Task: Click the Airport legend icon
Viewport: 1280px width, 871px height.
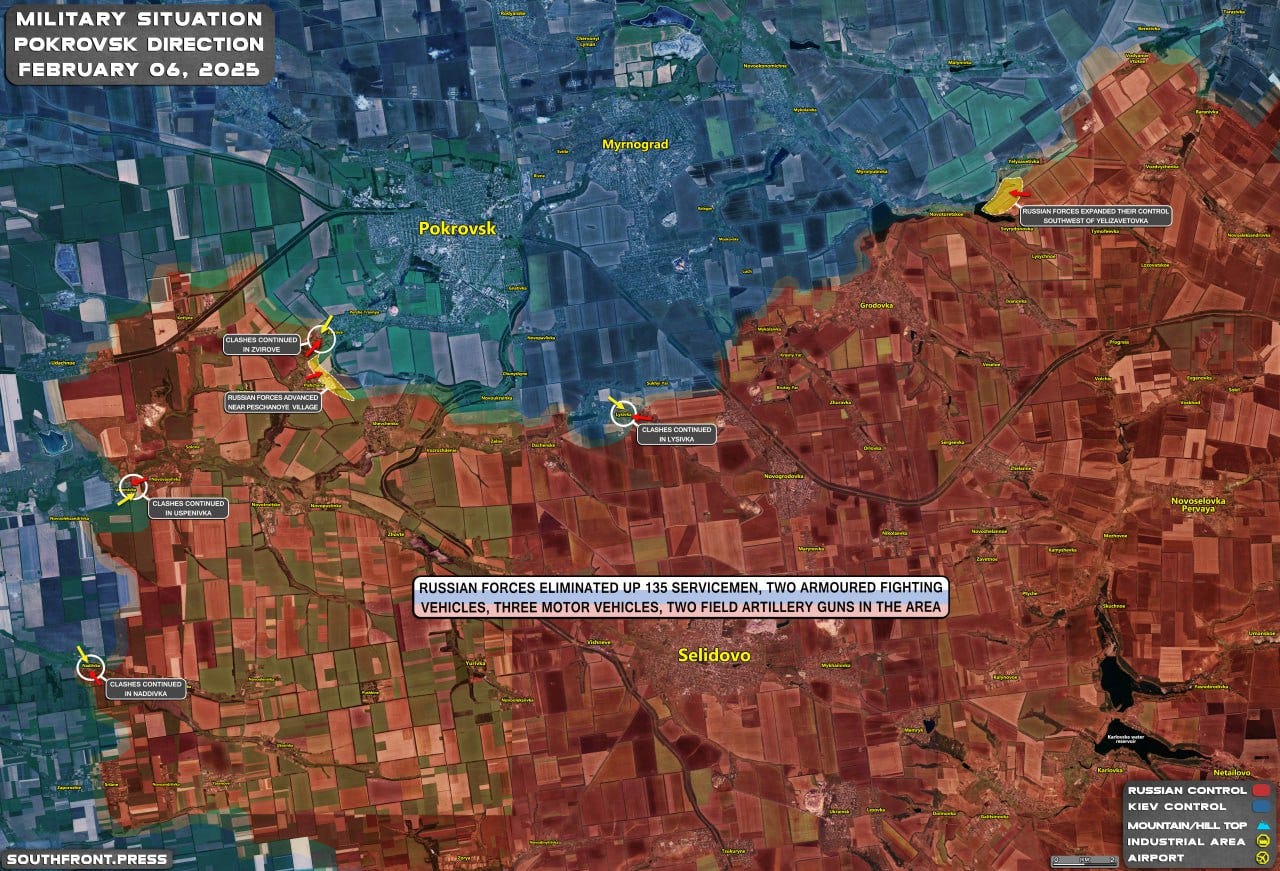Action: pos(1264,858)
